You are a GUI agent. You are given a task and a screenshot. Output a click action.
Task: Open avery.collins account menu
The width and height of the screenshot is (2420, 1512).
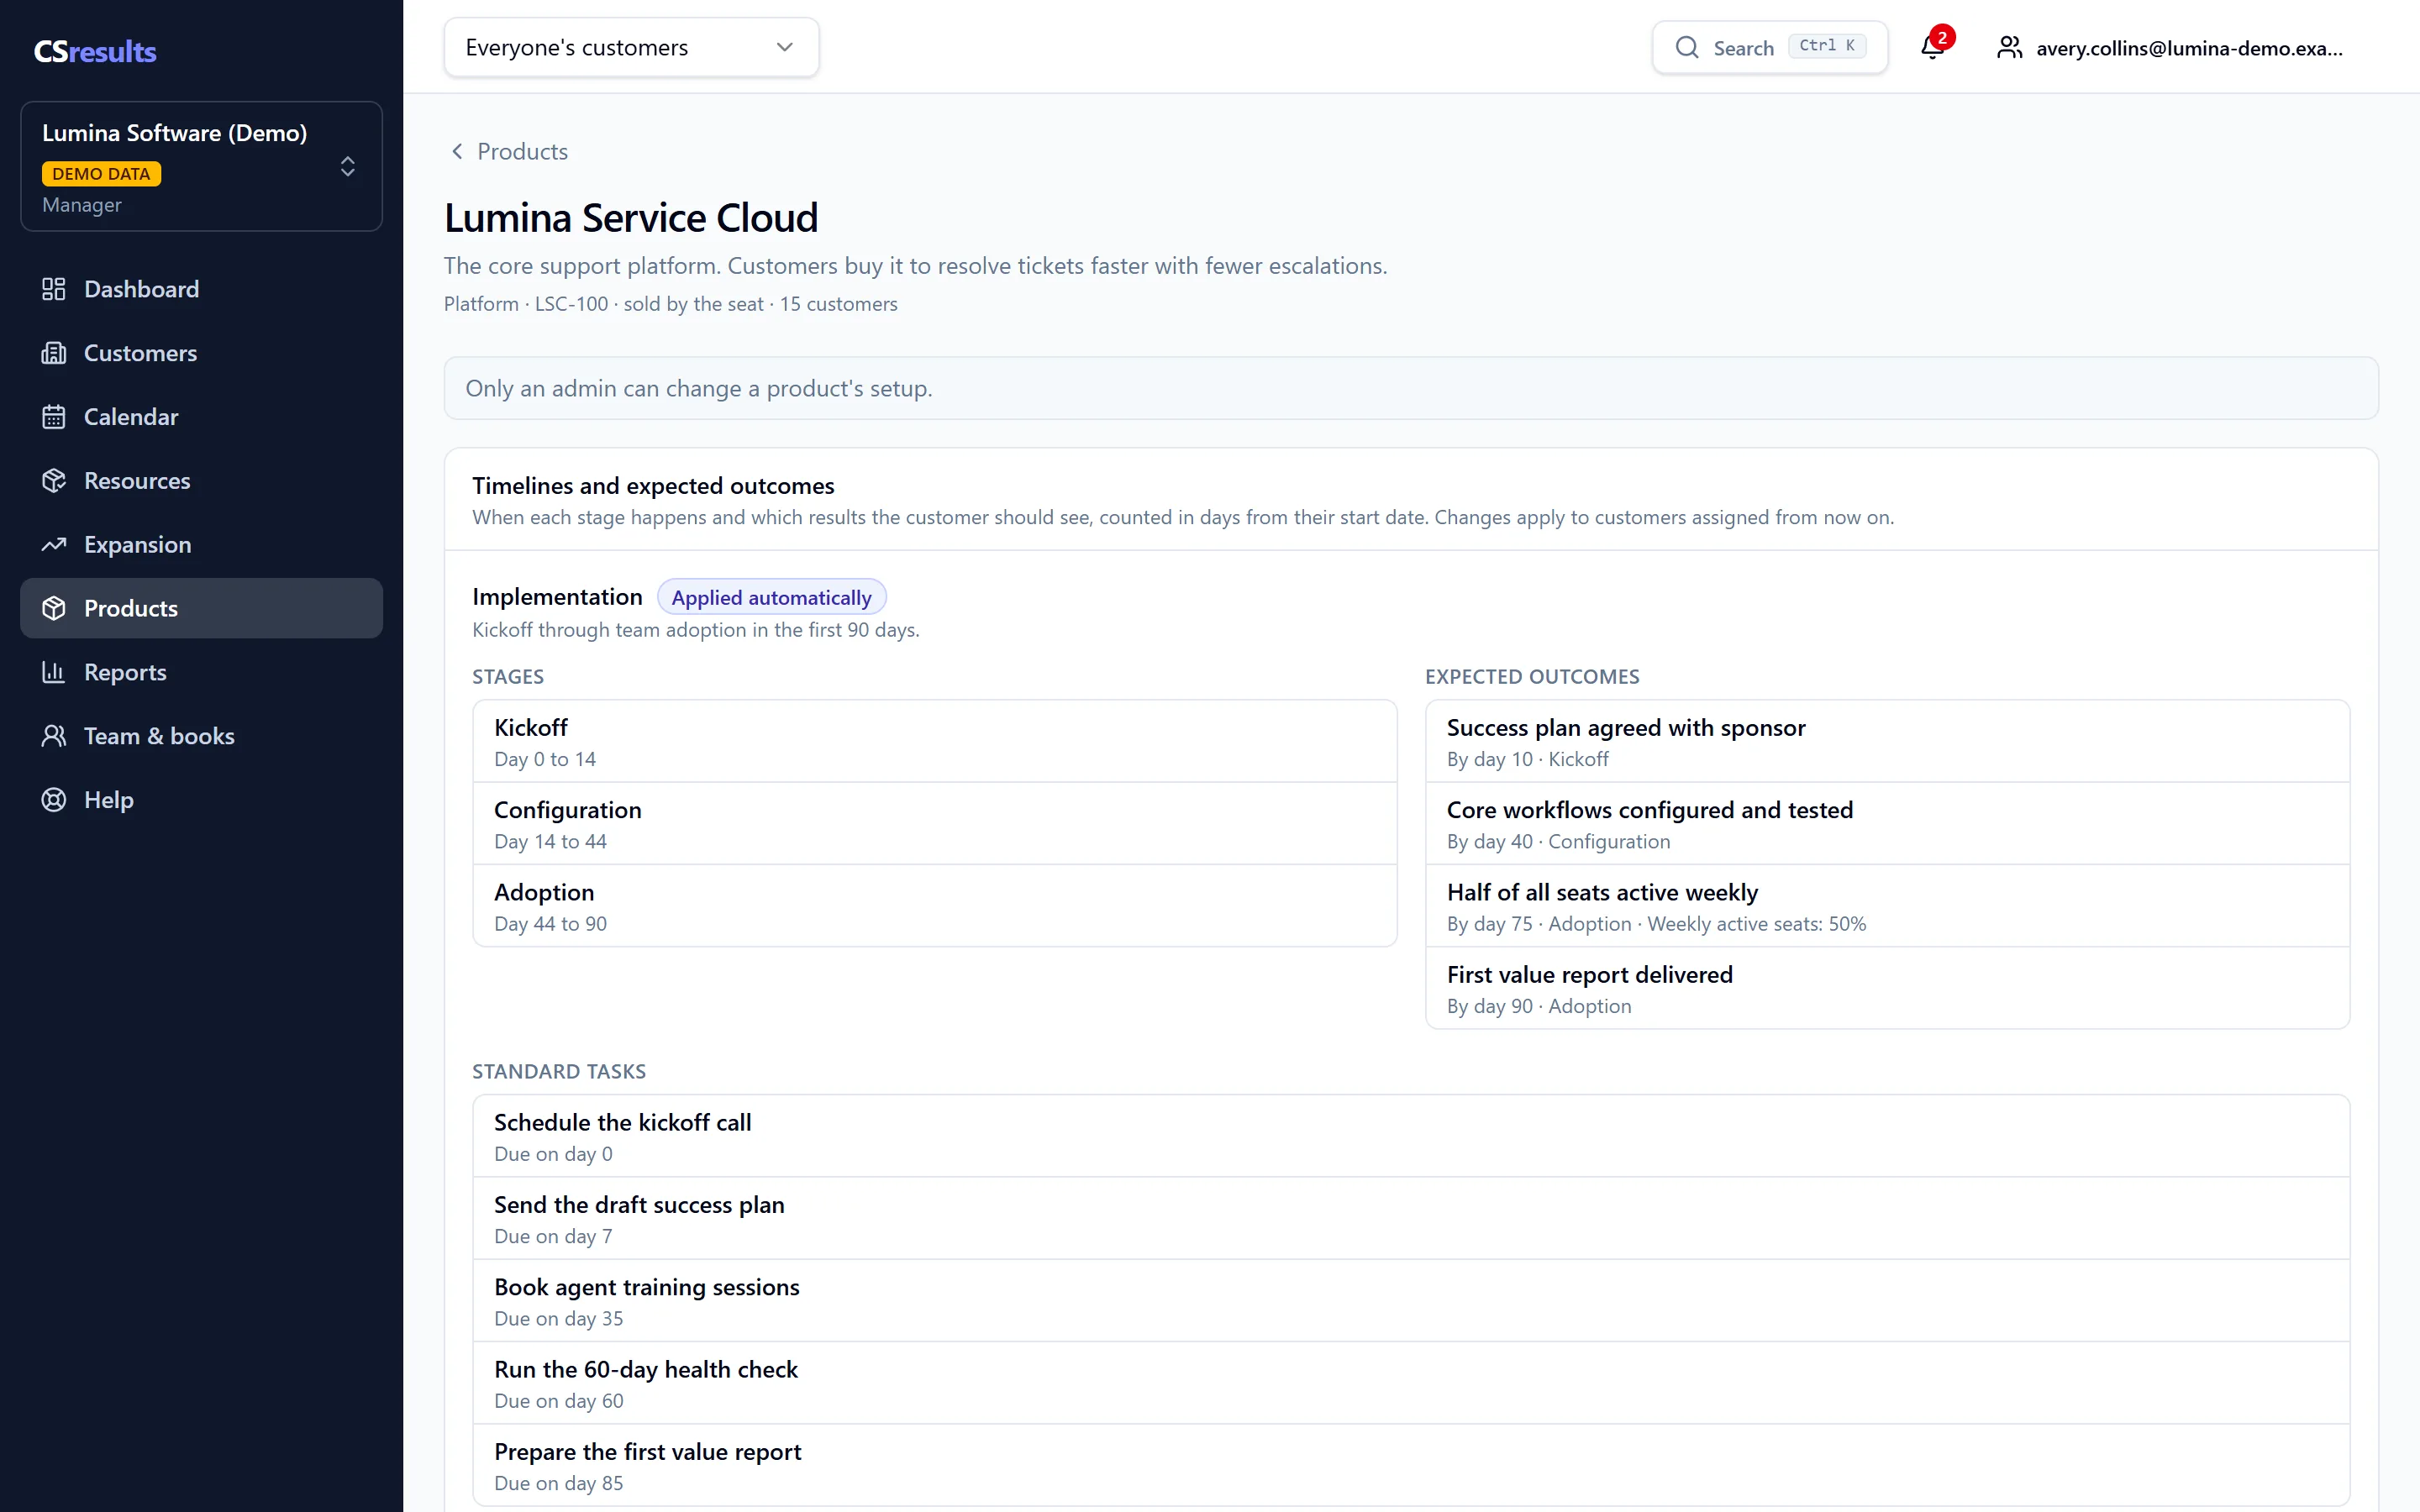2170,47
